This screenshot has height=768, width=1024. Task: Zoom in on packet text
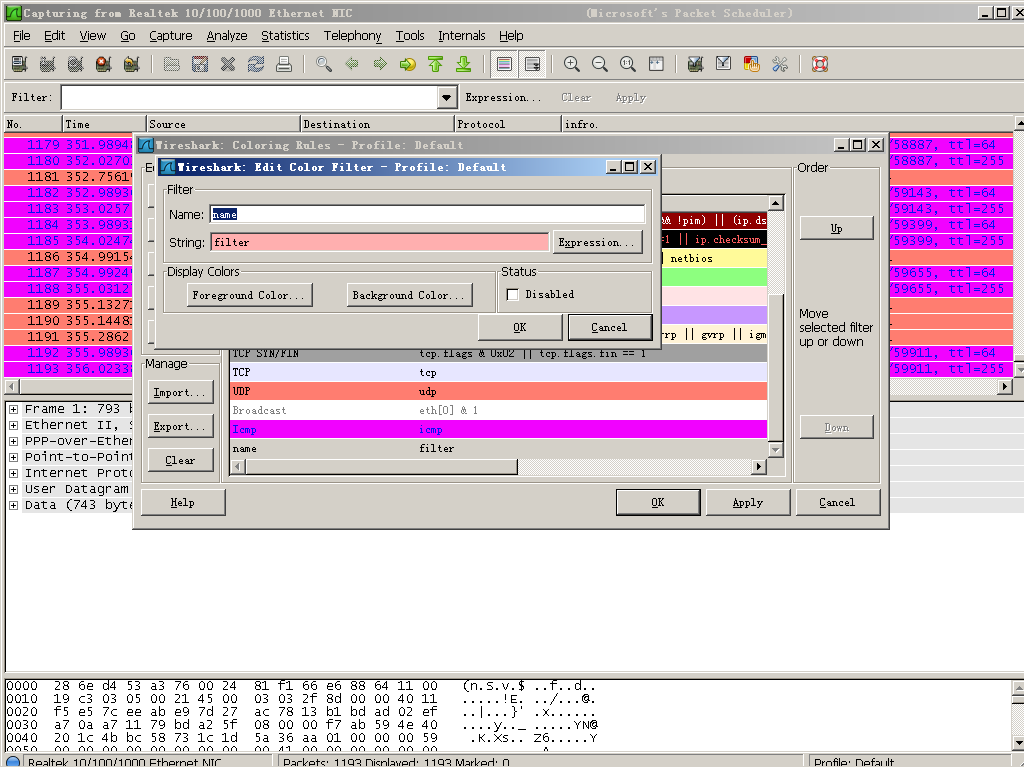click(571, 64)
